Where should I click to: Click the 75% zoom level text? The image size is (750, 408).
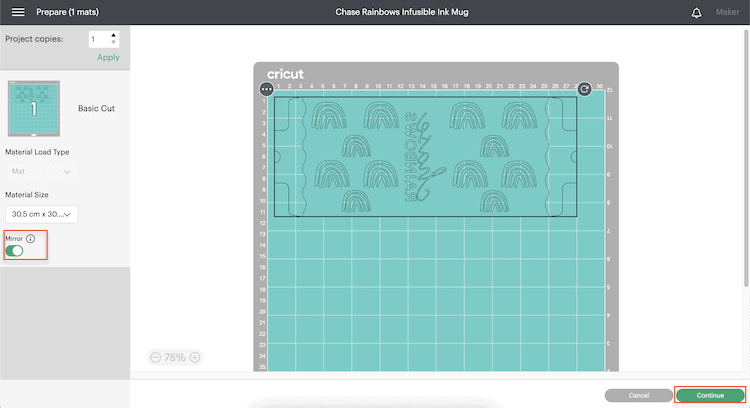(175, 357)
